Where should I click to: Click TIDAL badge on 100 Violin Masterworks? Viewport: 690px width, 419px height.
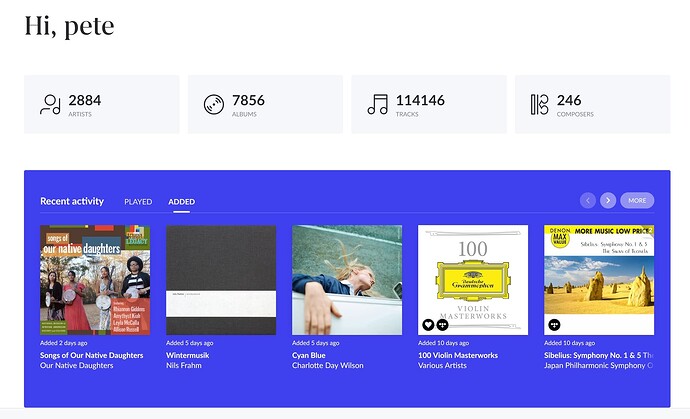442,325
